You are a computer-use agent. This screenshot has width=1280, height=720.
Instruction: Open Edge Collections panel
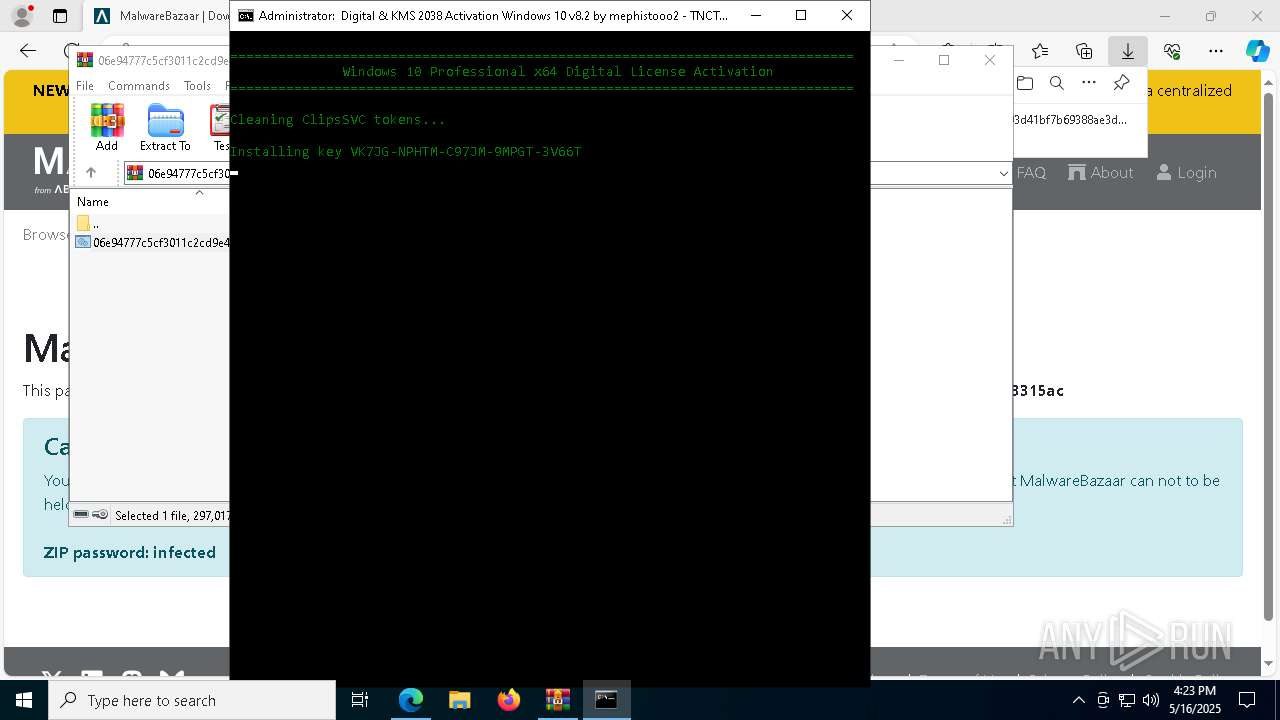pyautogui.click(x=1084, y=51)
